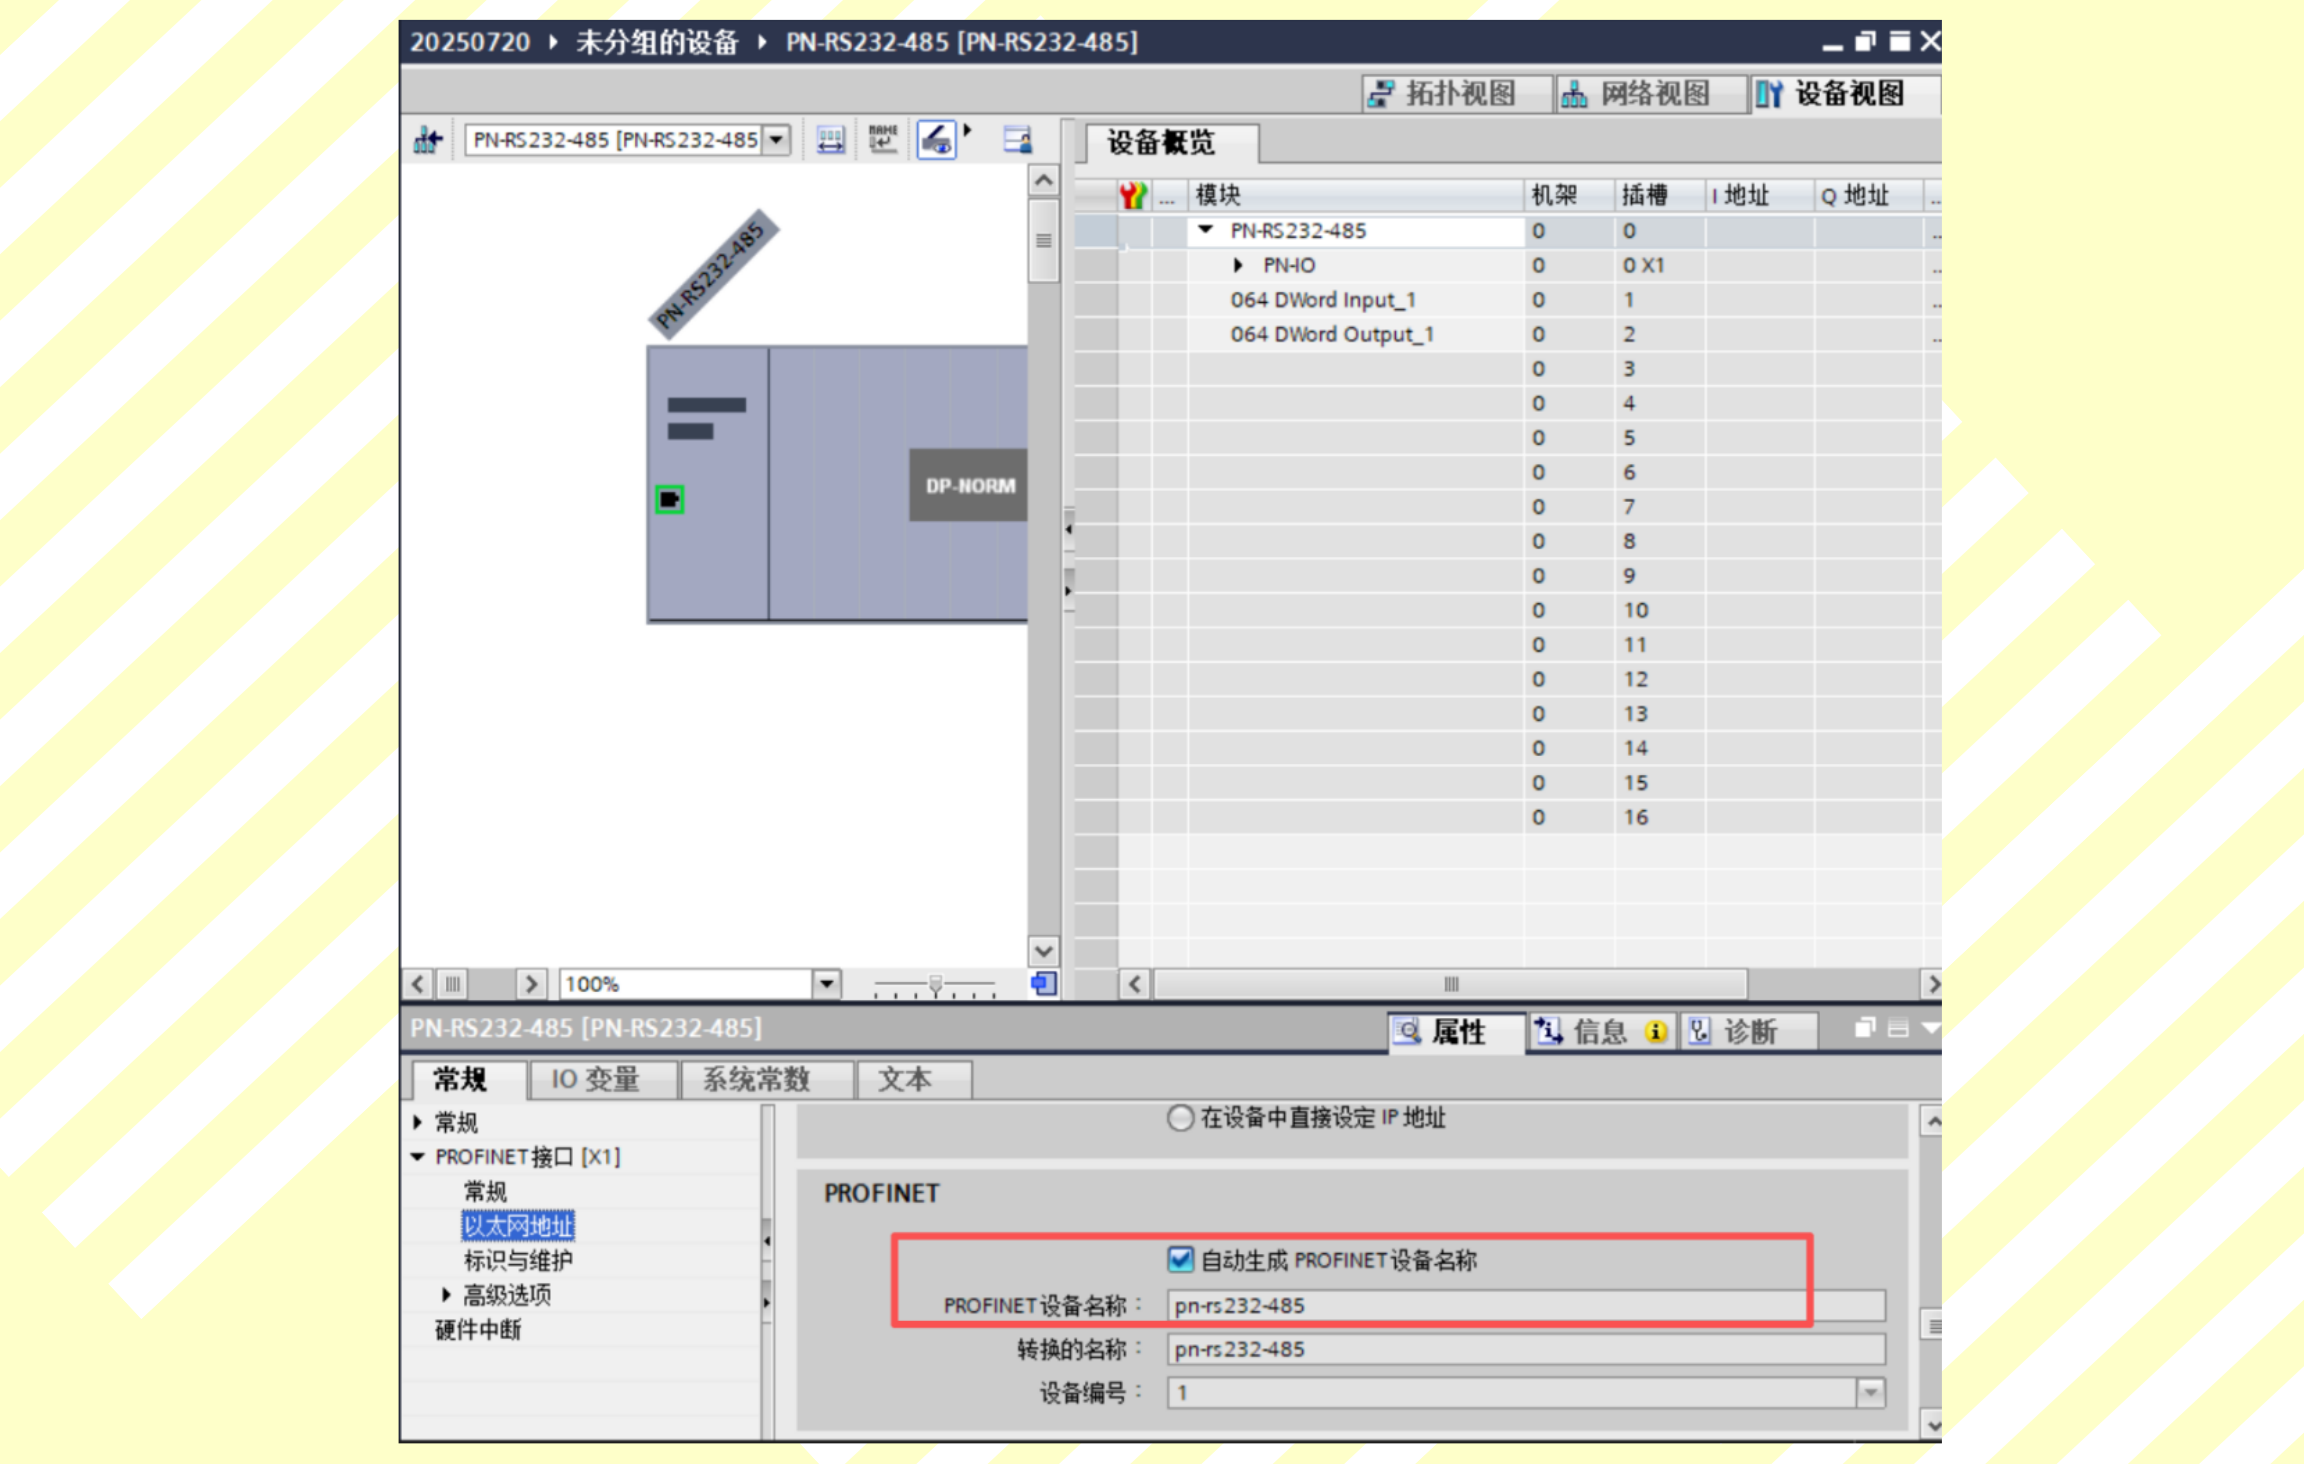Click the user-defined view toolbar icon
2304x1464 pixels.
coord(1017,139)
